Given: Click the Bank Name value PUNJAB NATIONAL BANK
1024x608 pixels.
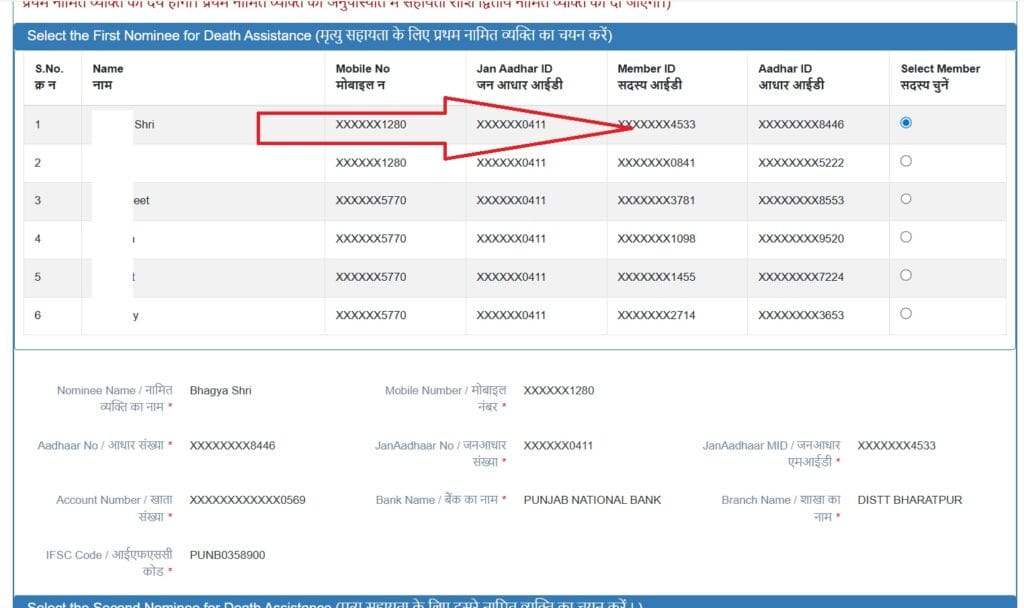Looking at the screenshot, I should pos(592,500).
